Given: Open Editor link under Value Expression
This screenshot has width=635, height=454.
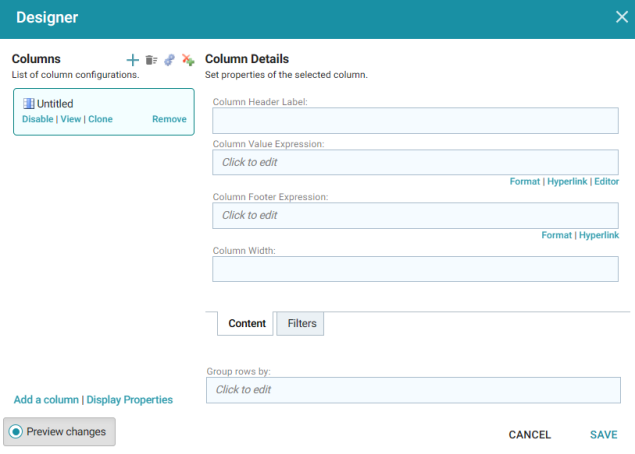Looking at the screenshot, I should point(606,181).
